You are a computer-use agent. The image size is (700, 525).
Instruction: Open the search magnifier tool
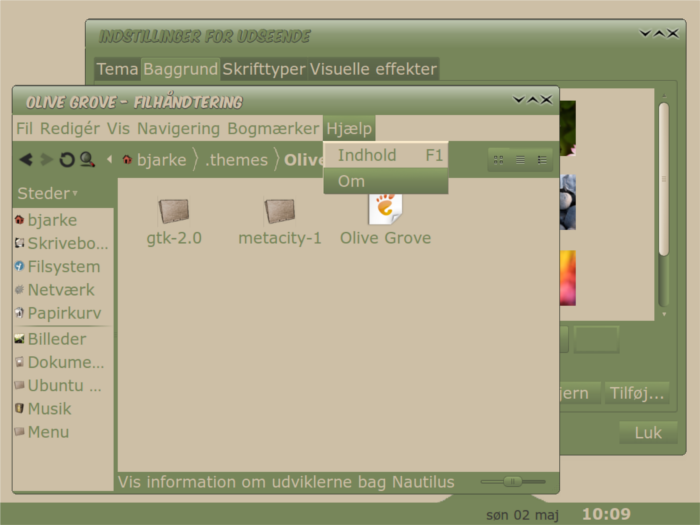[87, 159]
